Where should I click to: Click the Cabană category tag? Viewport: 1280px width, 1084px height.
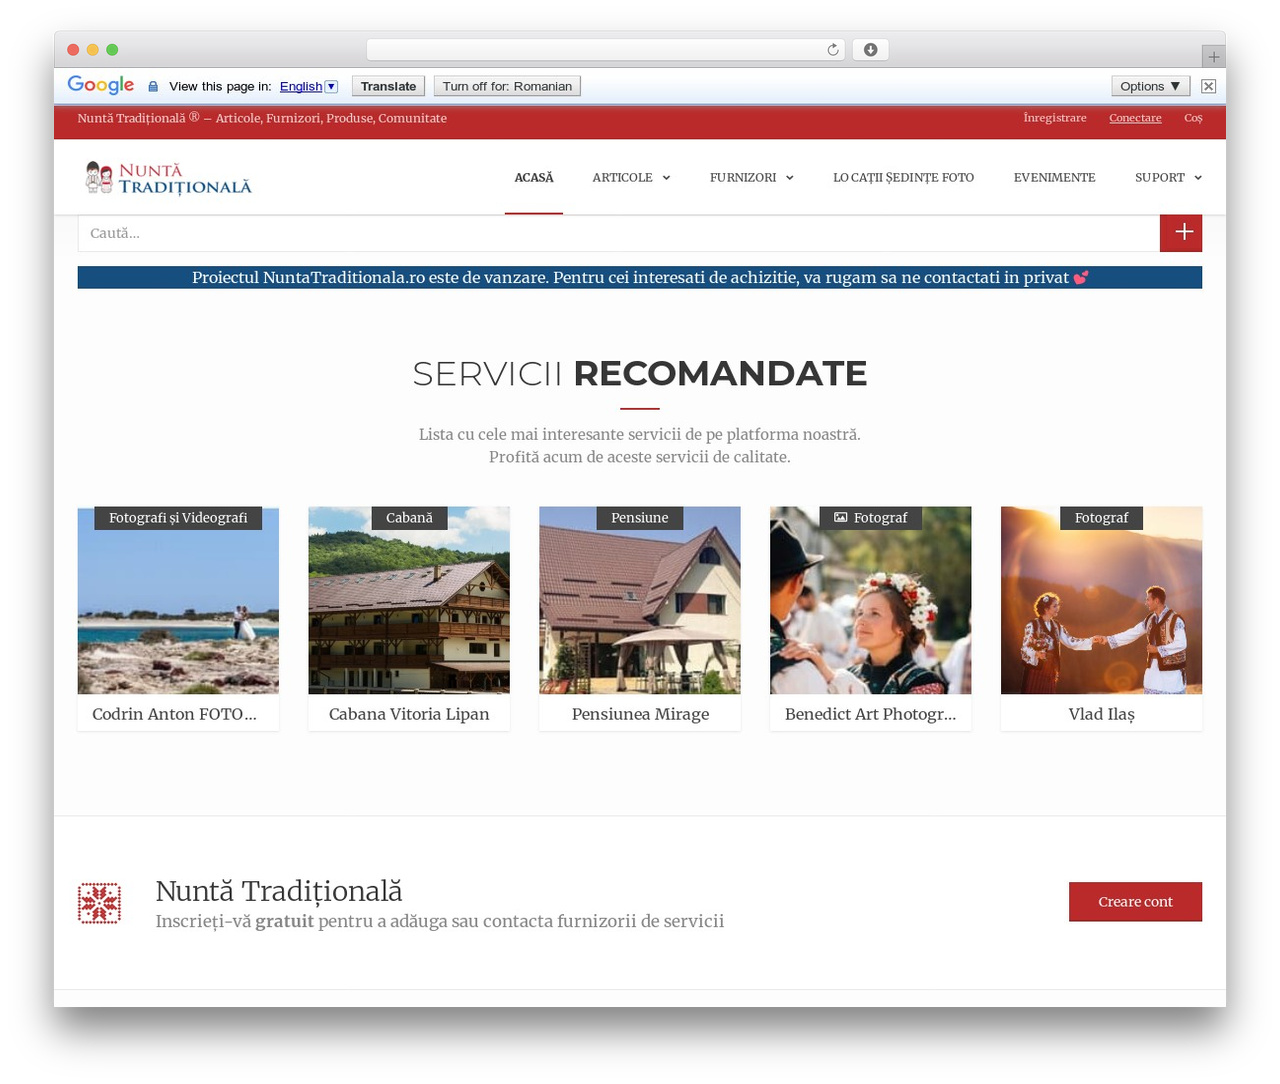pos(409,518)
